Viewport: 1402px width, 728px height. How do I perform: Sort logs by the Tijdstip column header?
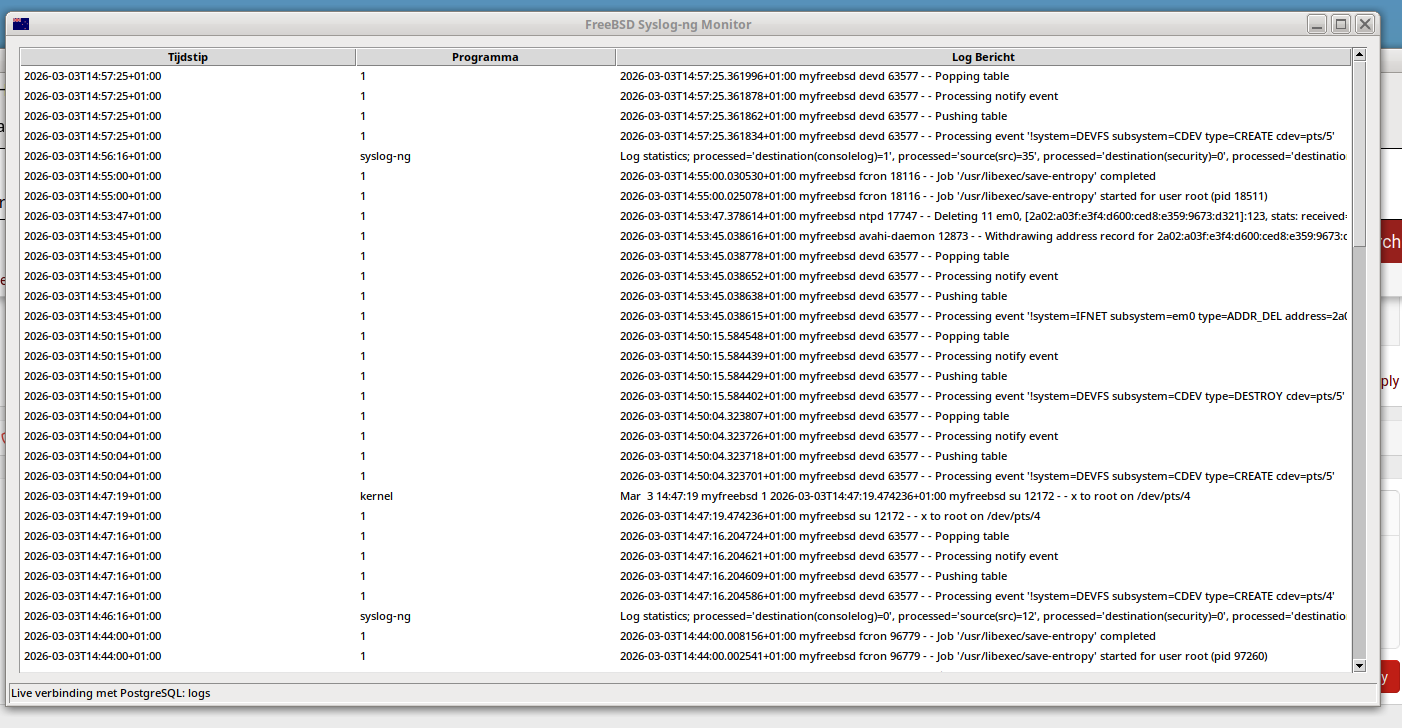coord(188,57)
